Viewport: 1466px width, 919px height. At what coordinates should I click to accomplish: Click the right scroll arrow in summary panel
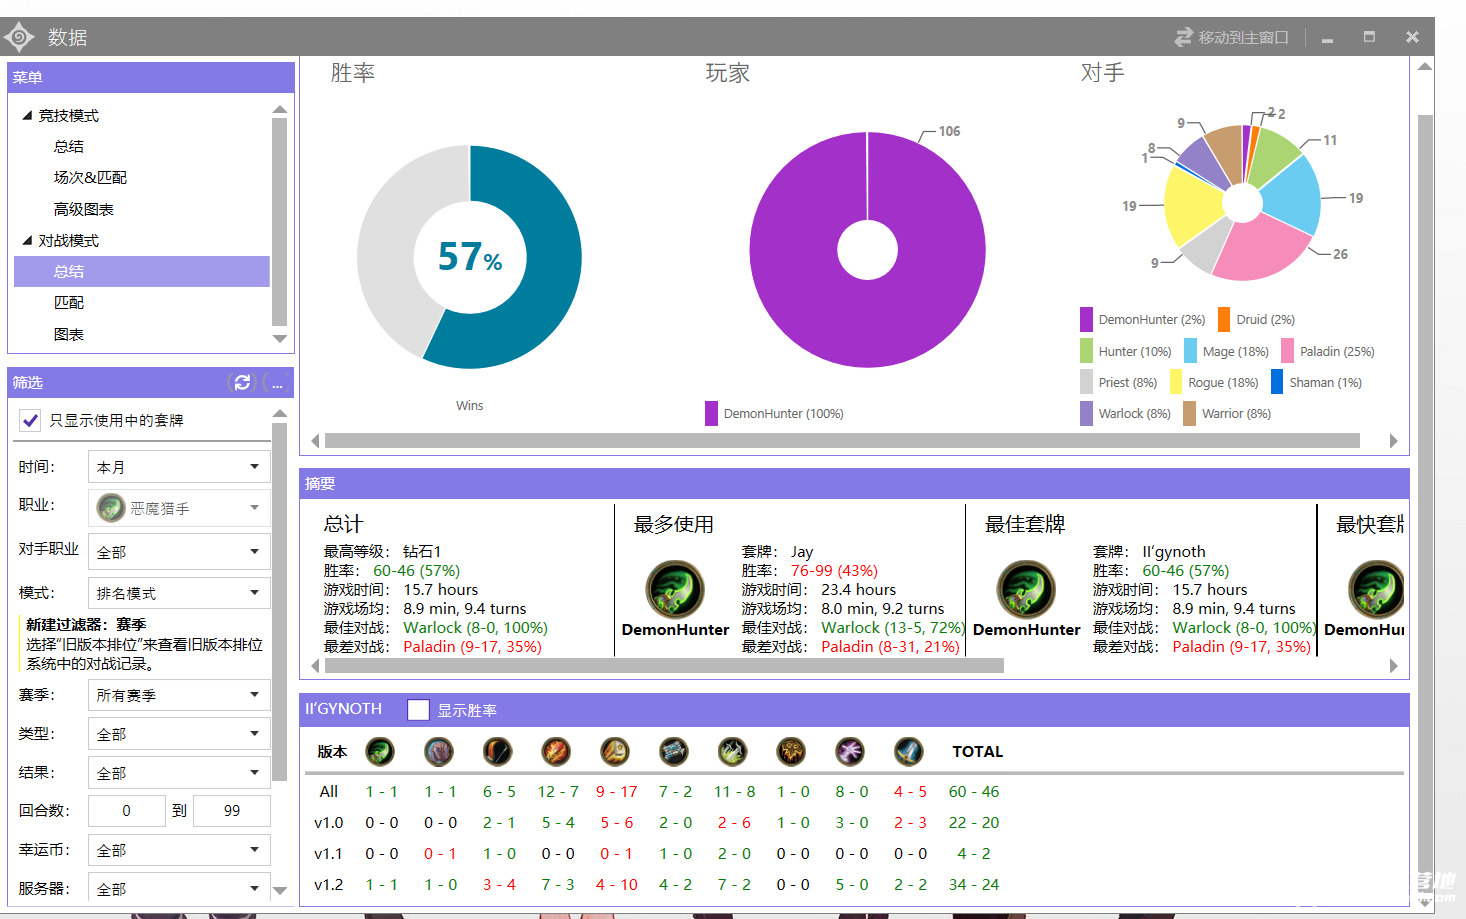[1393, 666]
